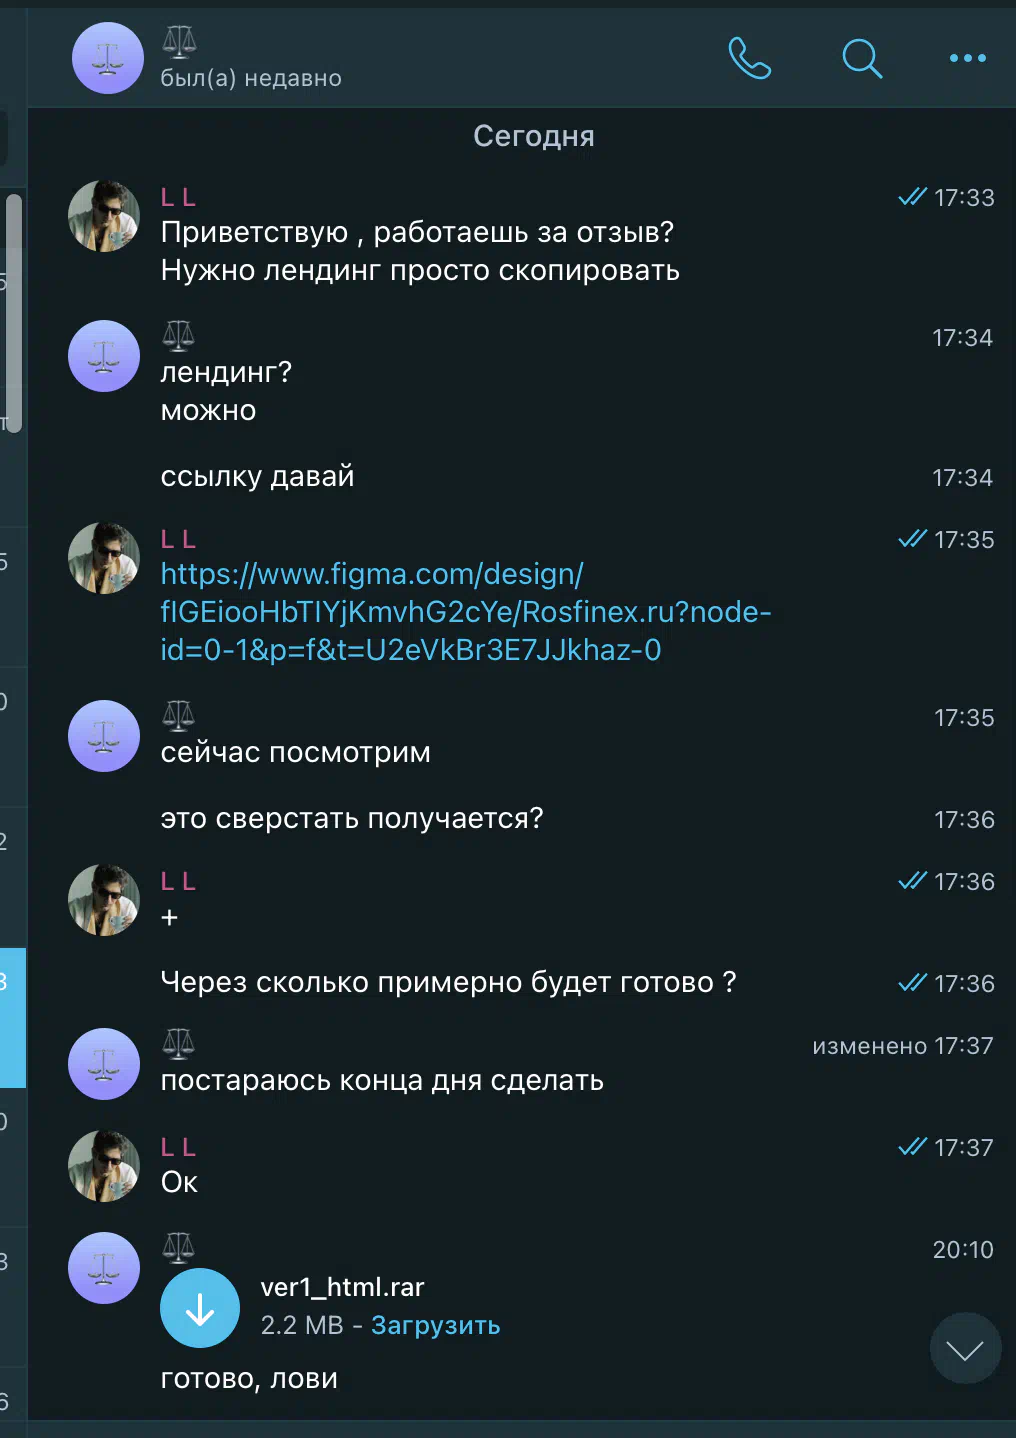This screenshot has height=1438, width=1016.
Task: Click the chat list scrollbar on the left
Action: click(x=14, y=313)
